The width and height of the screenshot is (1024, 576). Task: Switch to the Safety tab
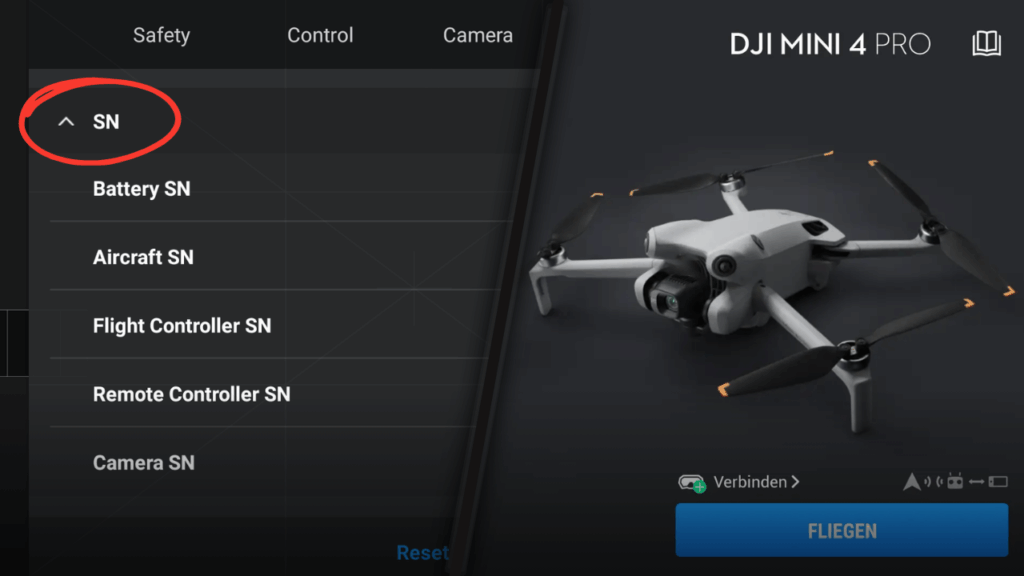pyautogui.click(x=161, y=35)
